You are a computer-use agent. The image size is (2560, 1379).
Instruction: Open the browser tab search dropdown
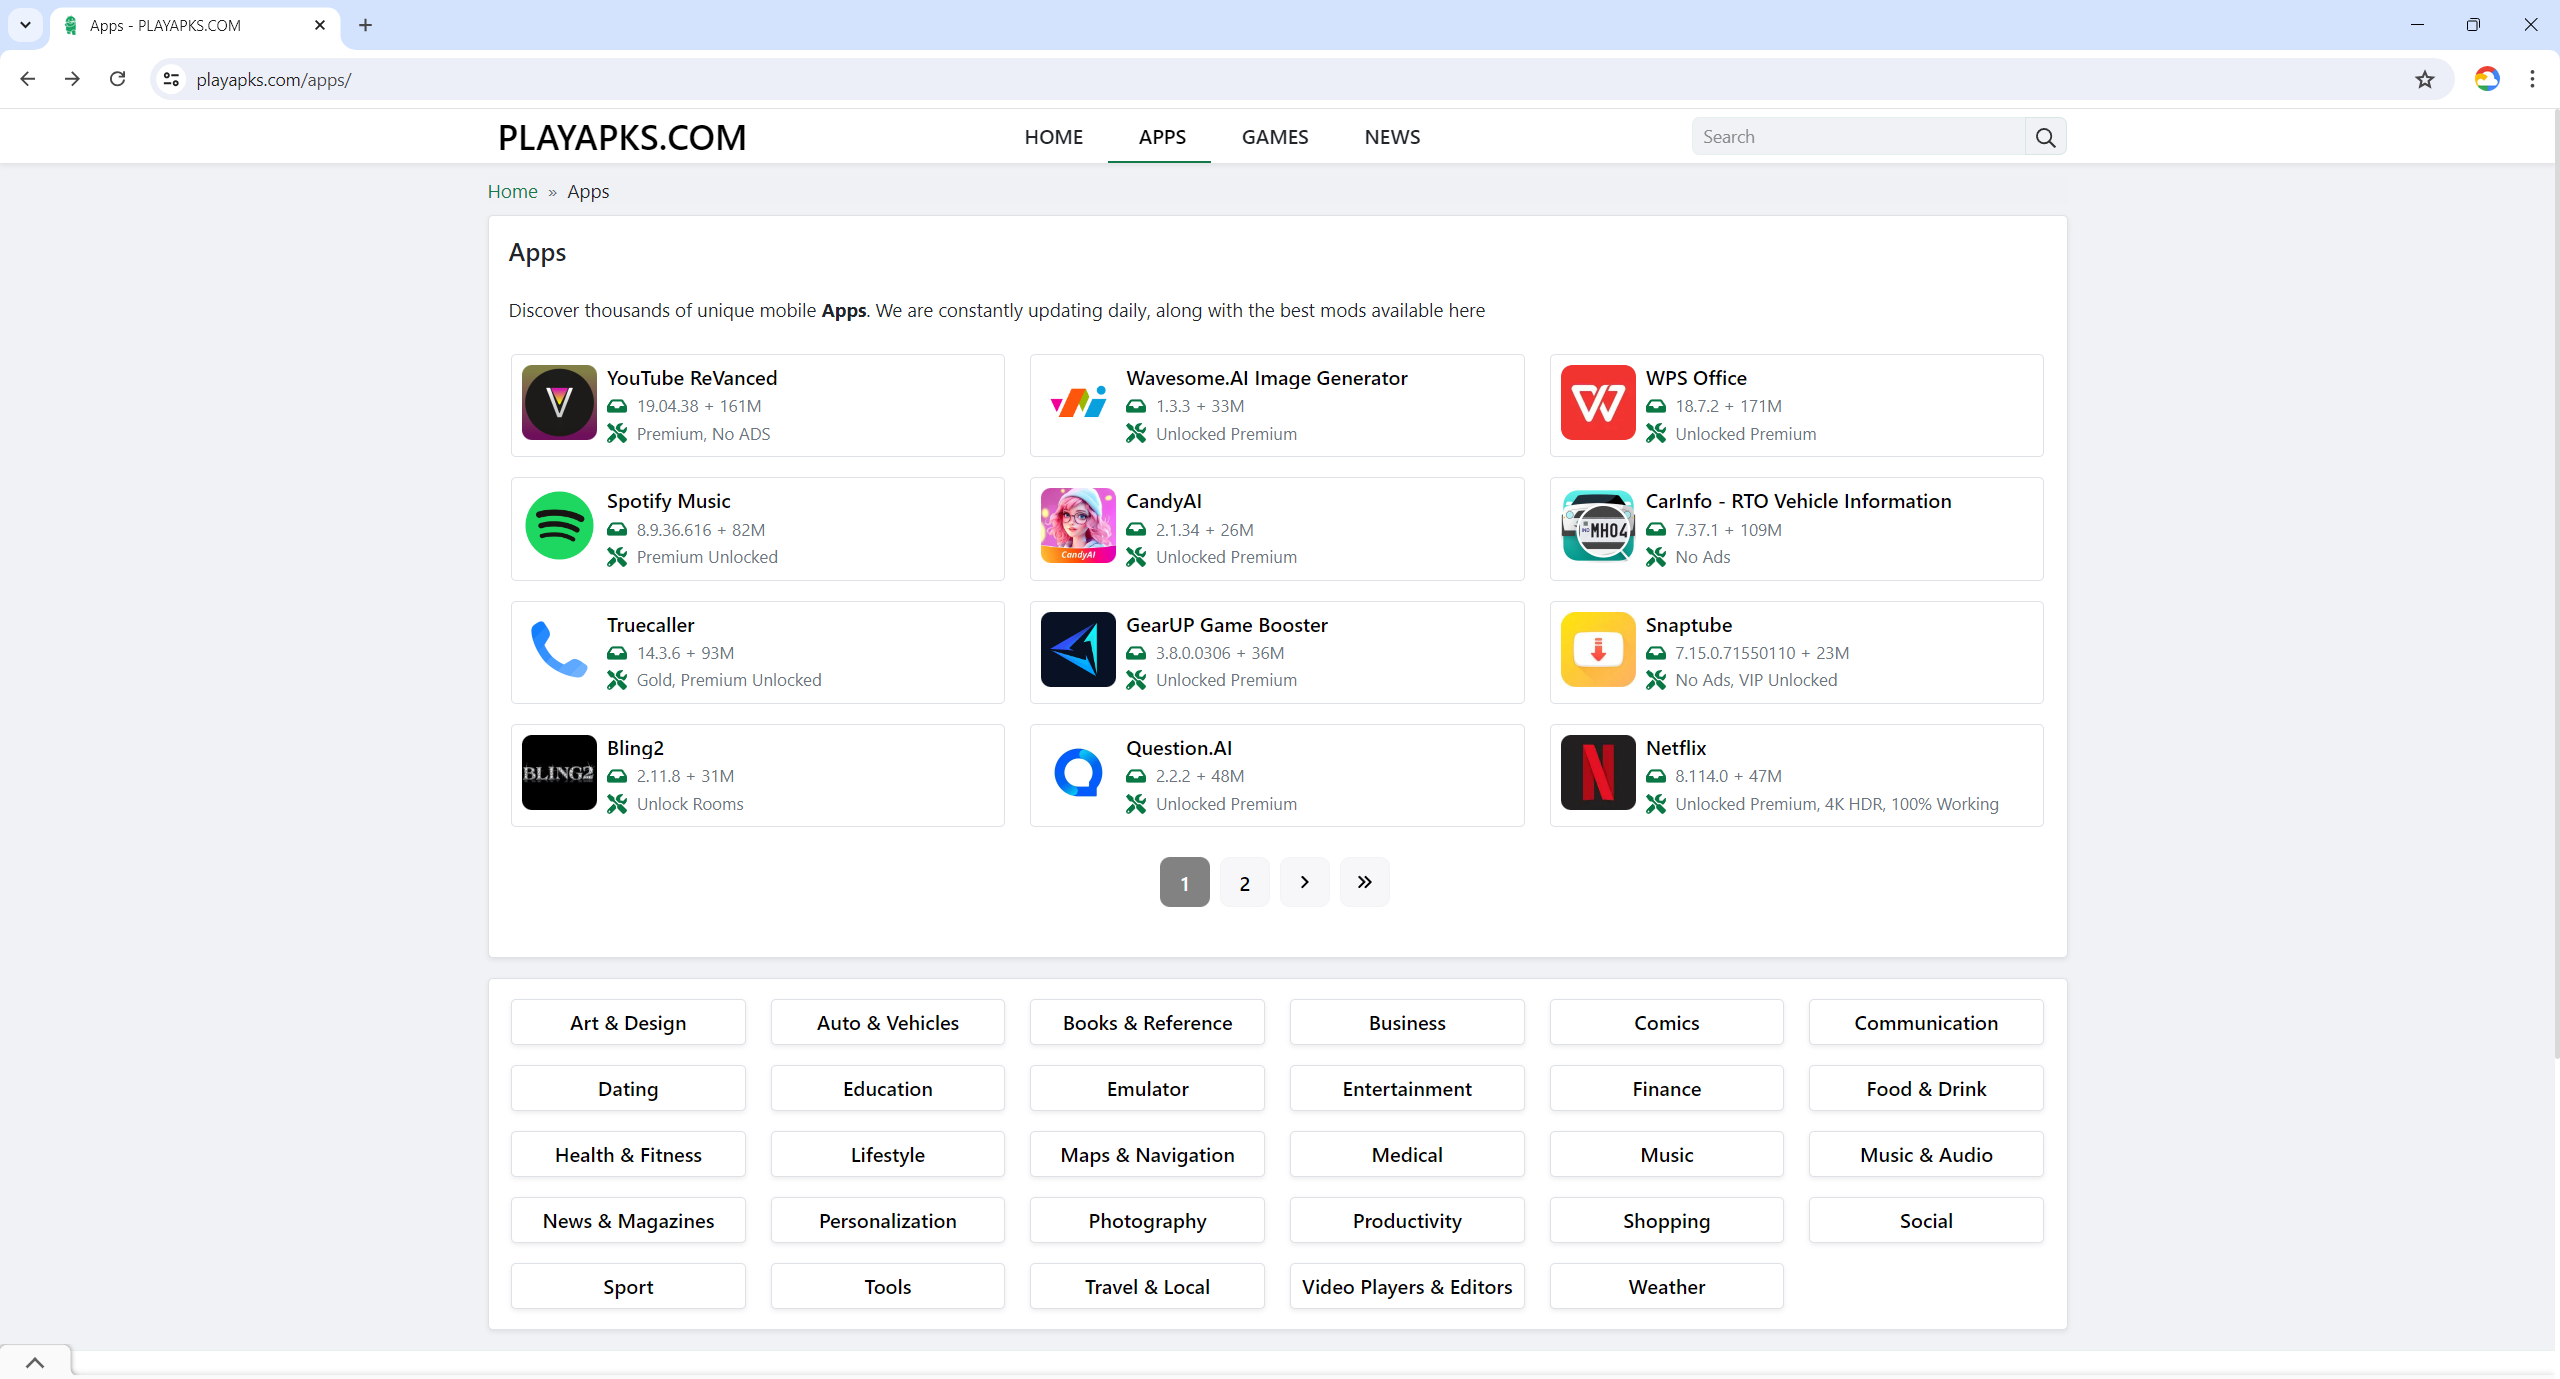point(25,25)
